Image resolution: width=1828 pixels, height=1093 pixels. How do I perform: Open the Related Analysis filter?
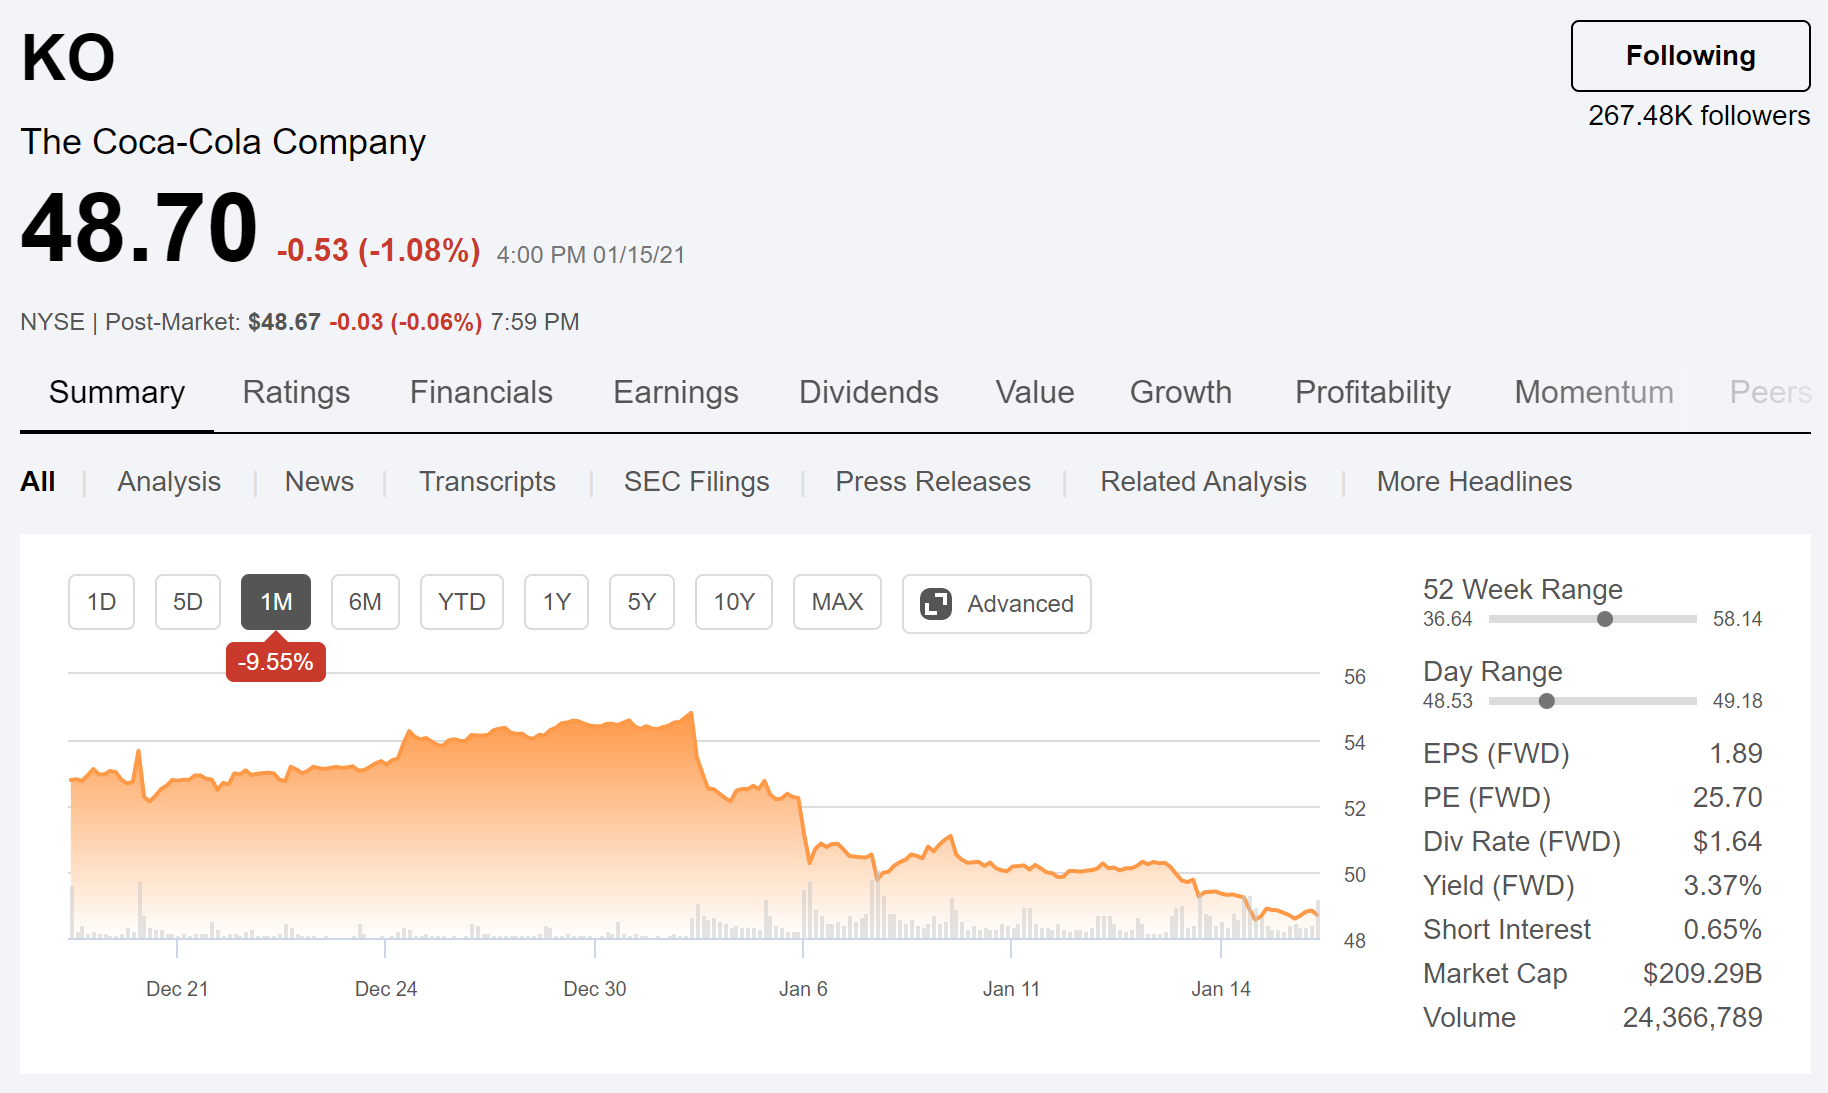tap(1203, 482)
